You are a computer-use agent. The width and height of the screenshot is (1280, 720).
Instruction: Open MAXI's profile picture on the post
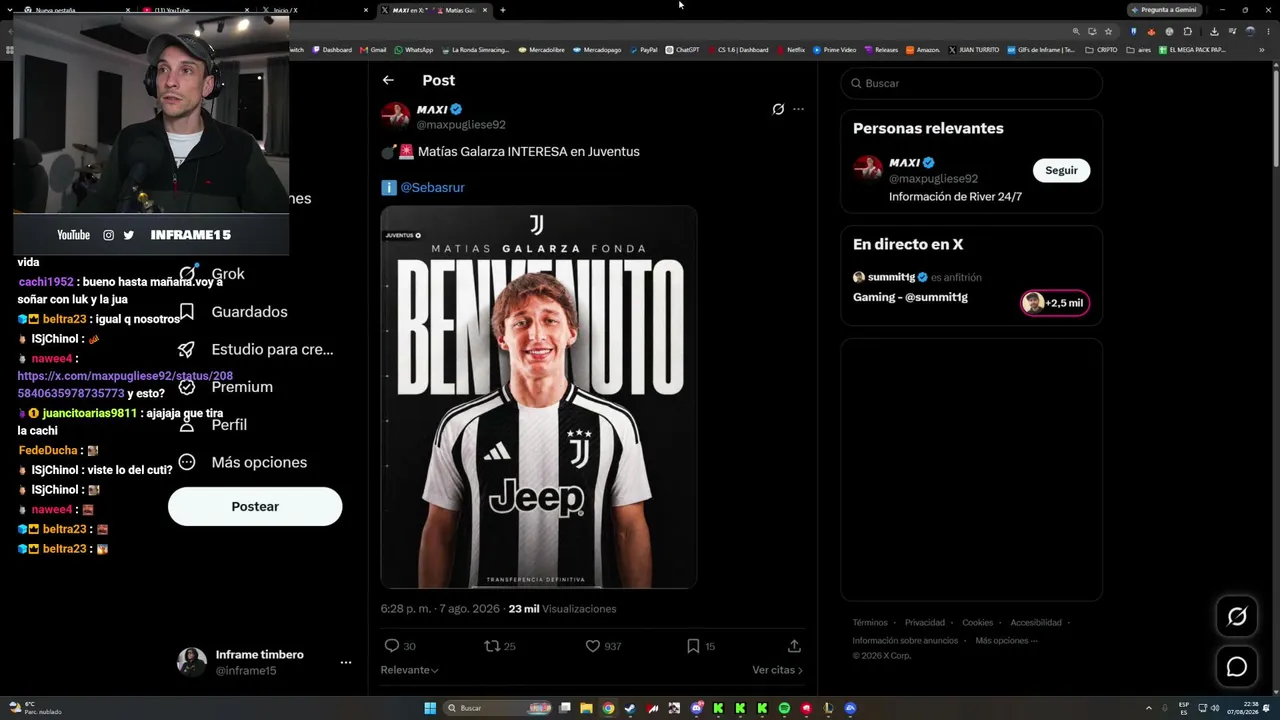[396, 116]
